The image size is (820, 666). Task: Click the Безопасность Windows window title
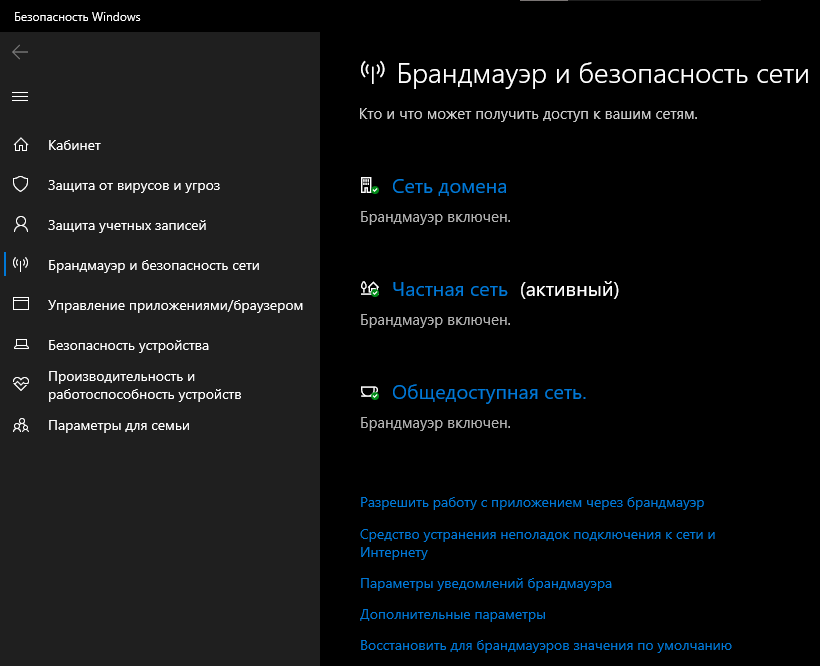[77, 17]
